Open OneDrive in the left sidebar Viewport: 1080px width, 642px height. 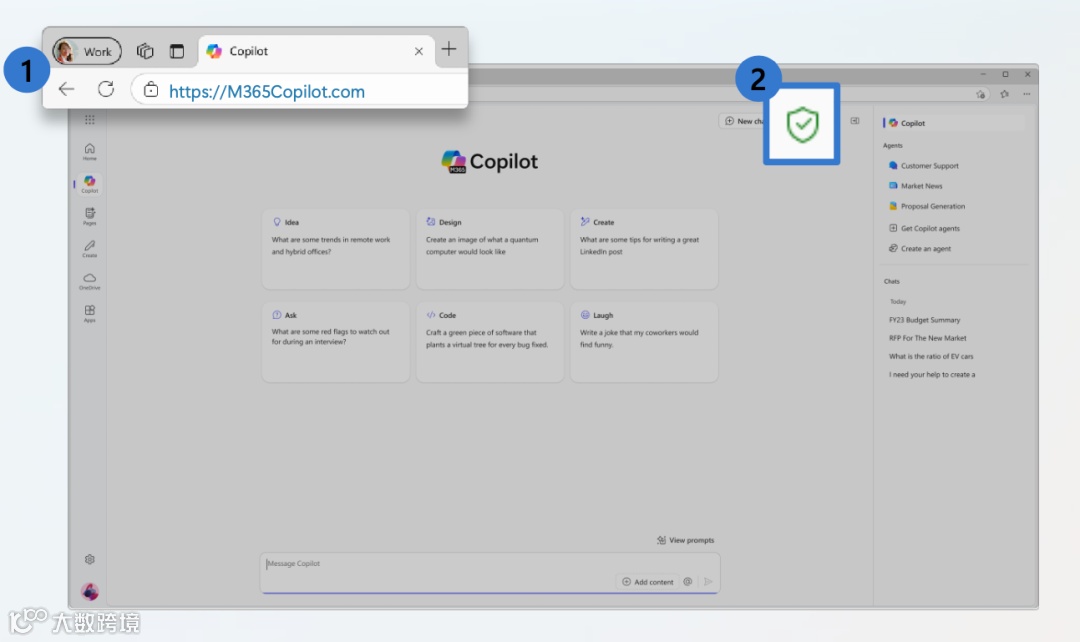[x=90, y=281]
